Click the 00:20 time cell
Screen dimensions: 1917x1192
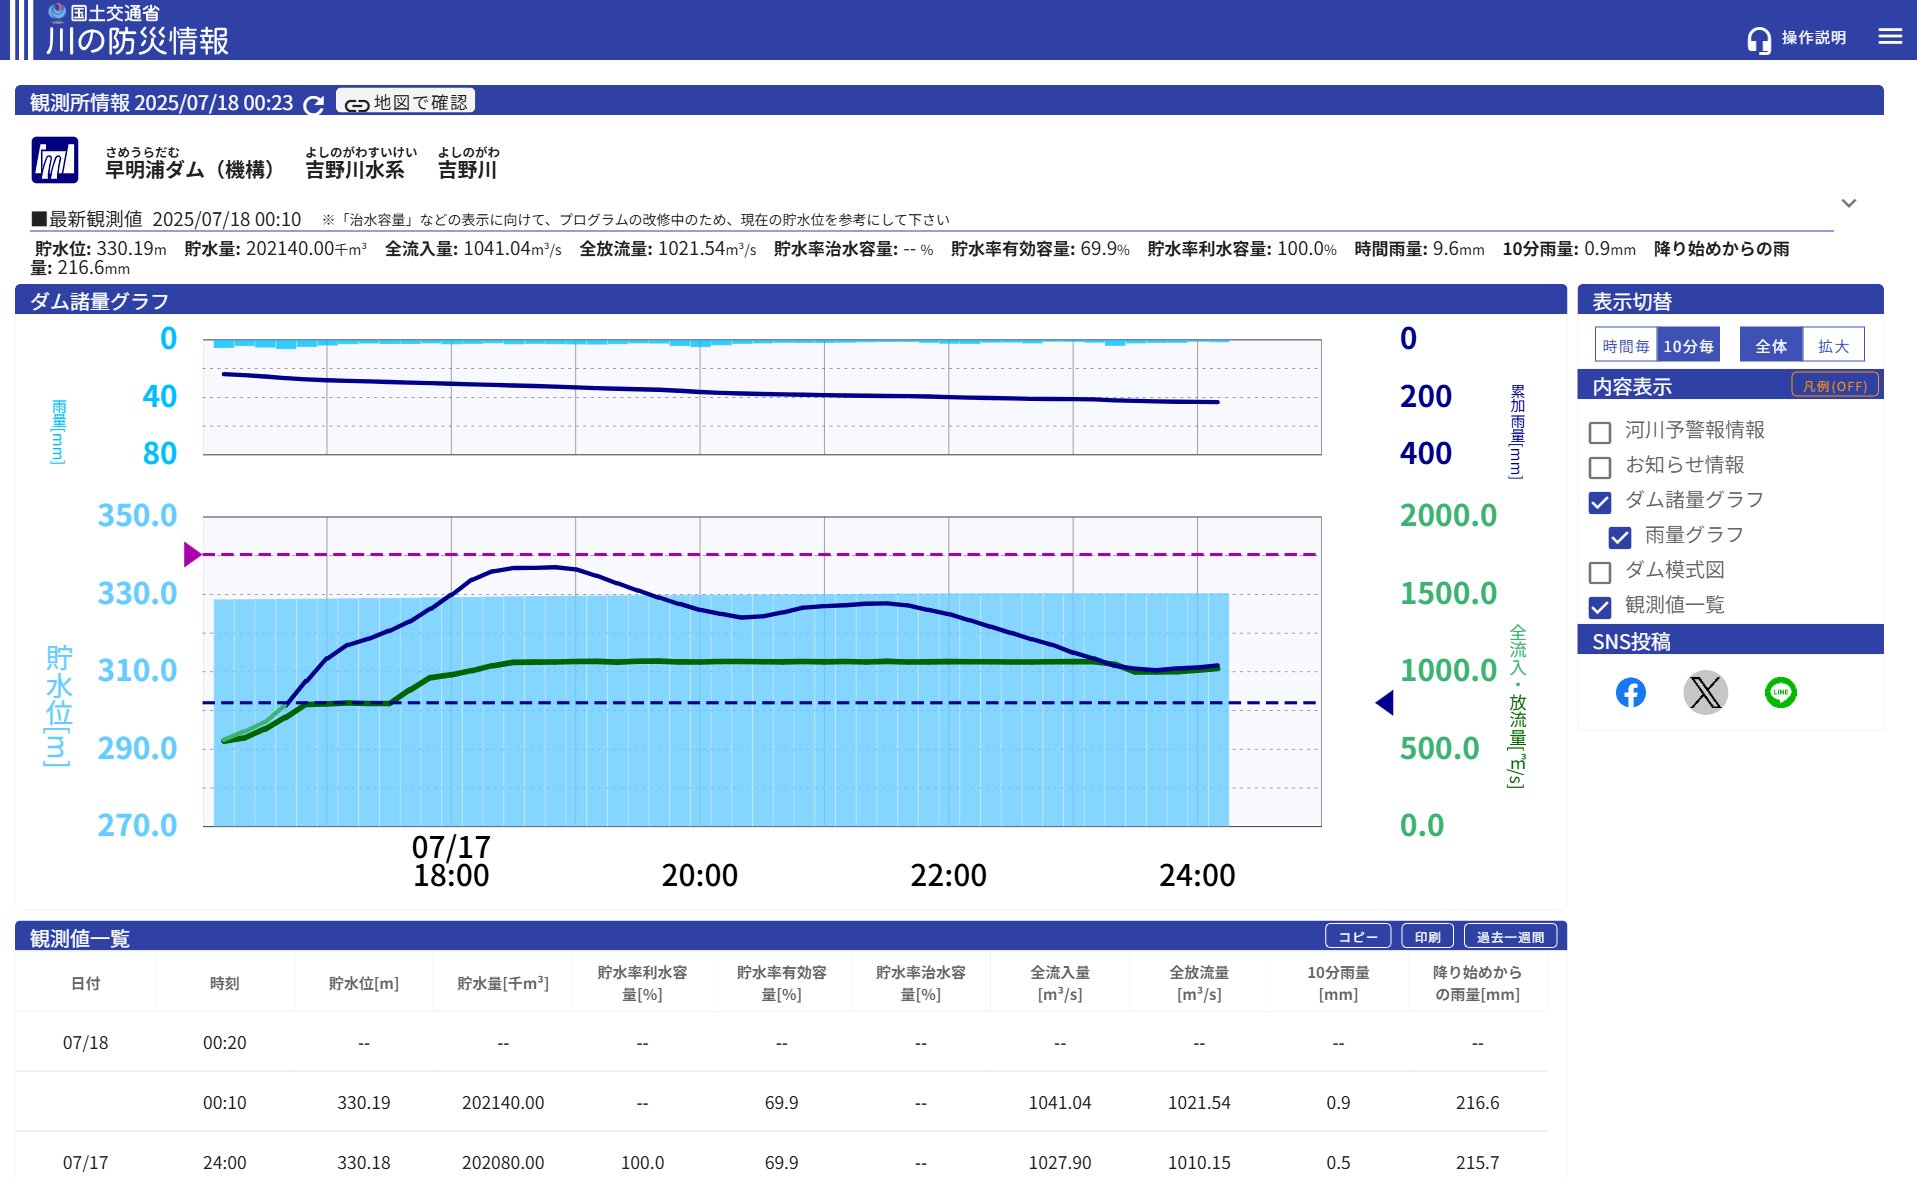[x=224, y=1043]
